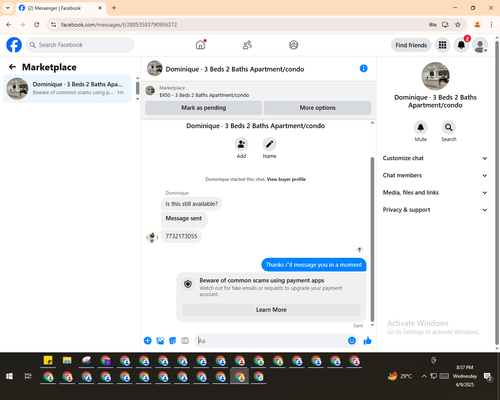Open View buyer profile link

pos(286,179)
